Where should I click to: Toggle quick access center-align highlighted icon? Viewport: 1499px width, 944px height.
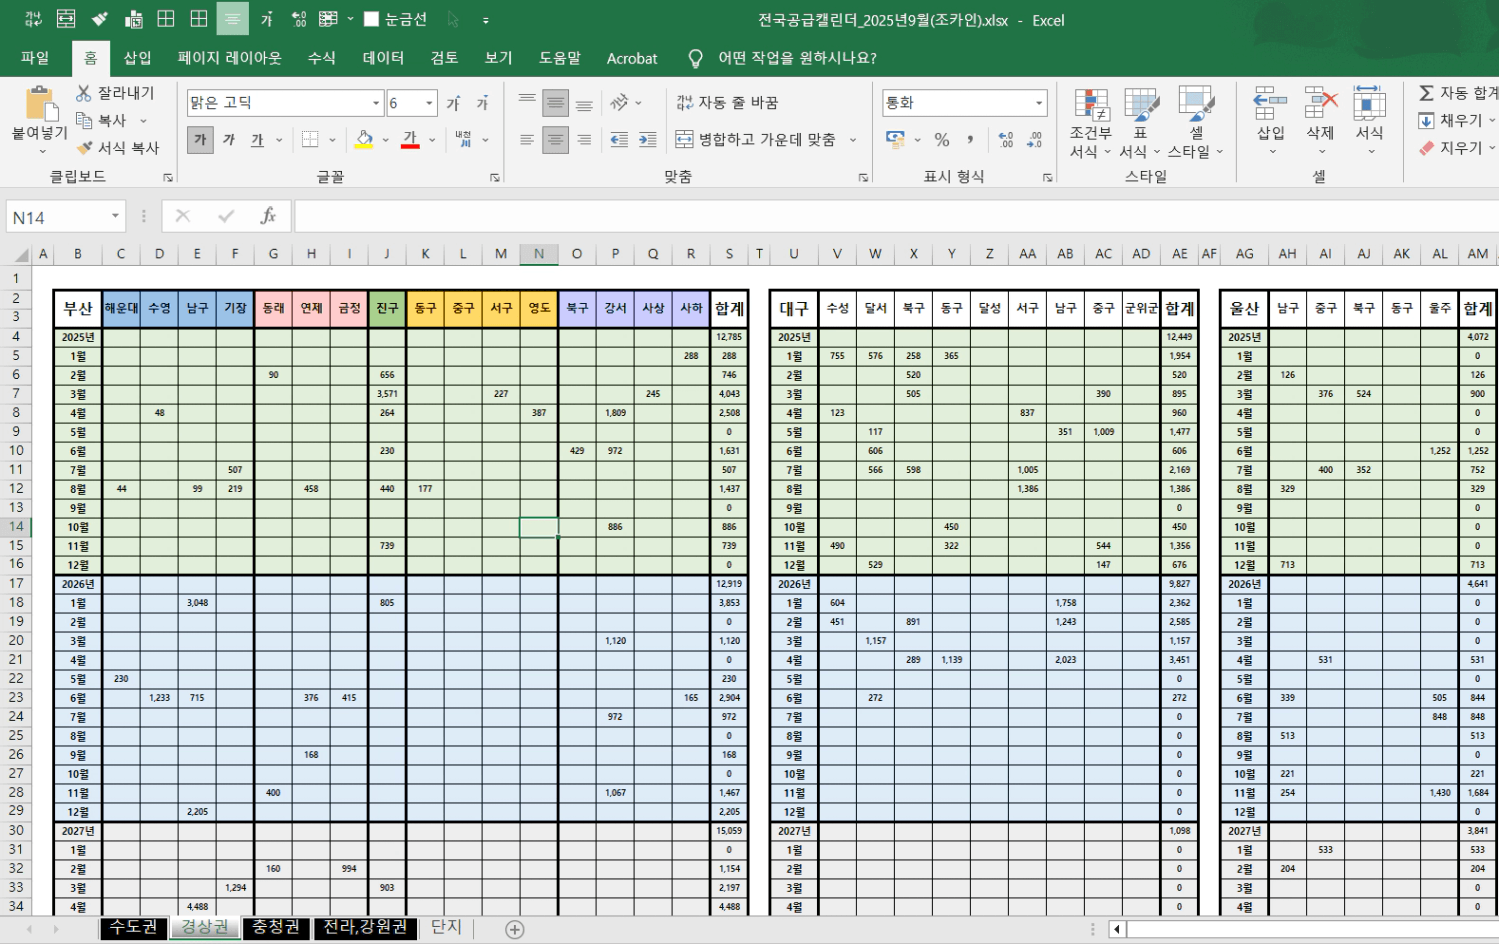point(232,19)
